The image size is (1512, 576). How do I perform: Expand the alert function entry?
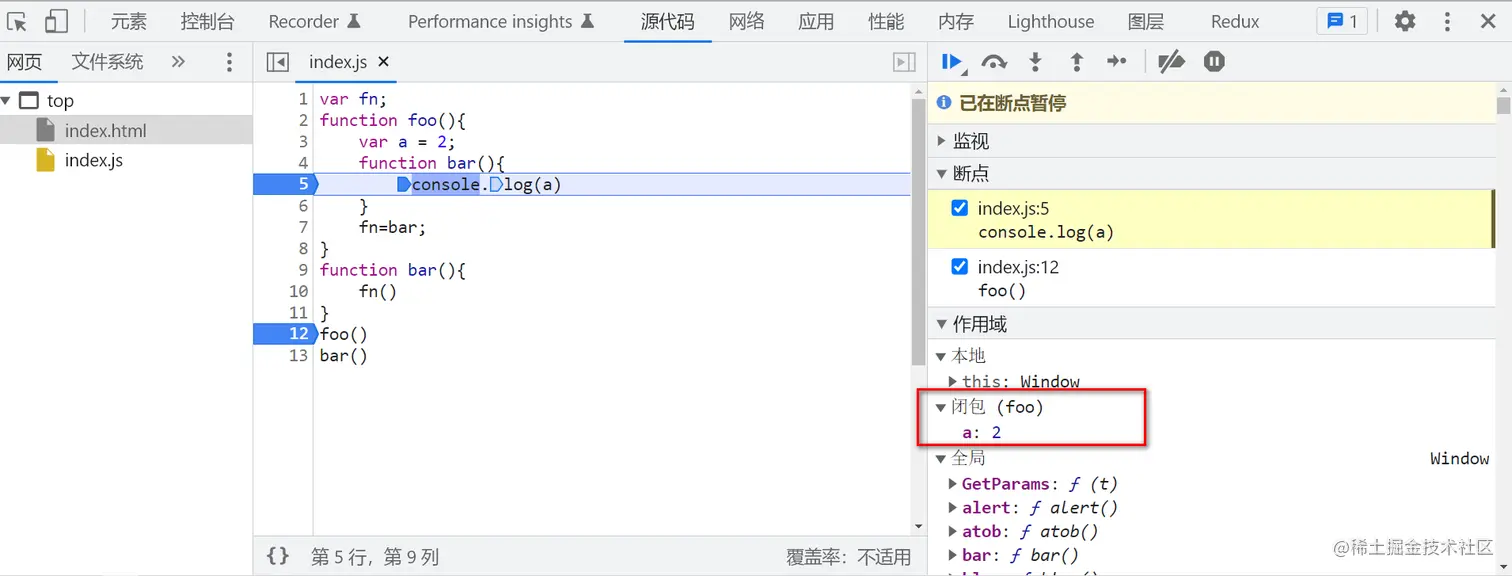[953, 507]
